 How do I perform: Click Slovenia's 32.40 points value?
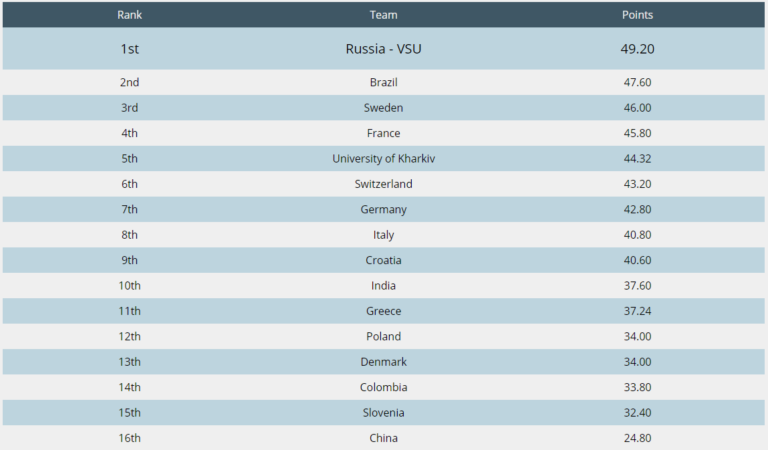tap(637, 413)
